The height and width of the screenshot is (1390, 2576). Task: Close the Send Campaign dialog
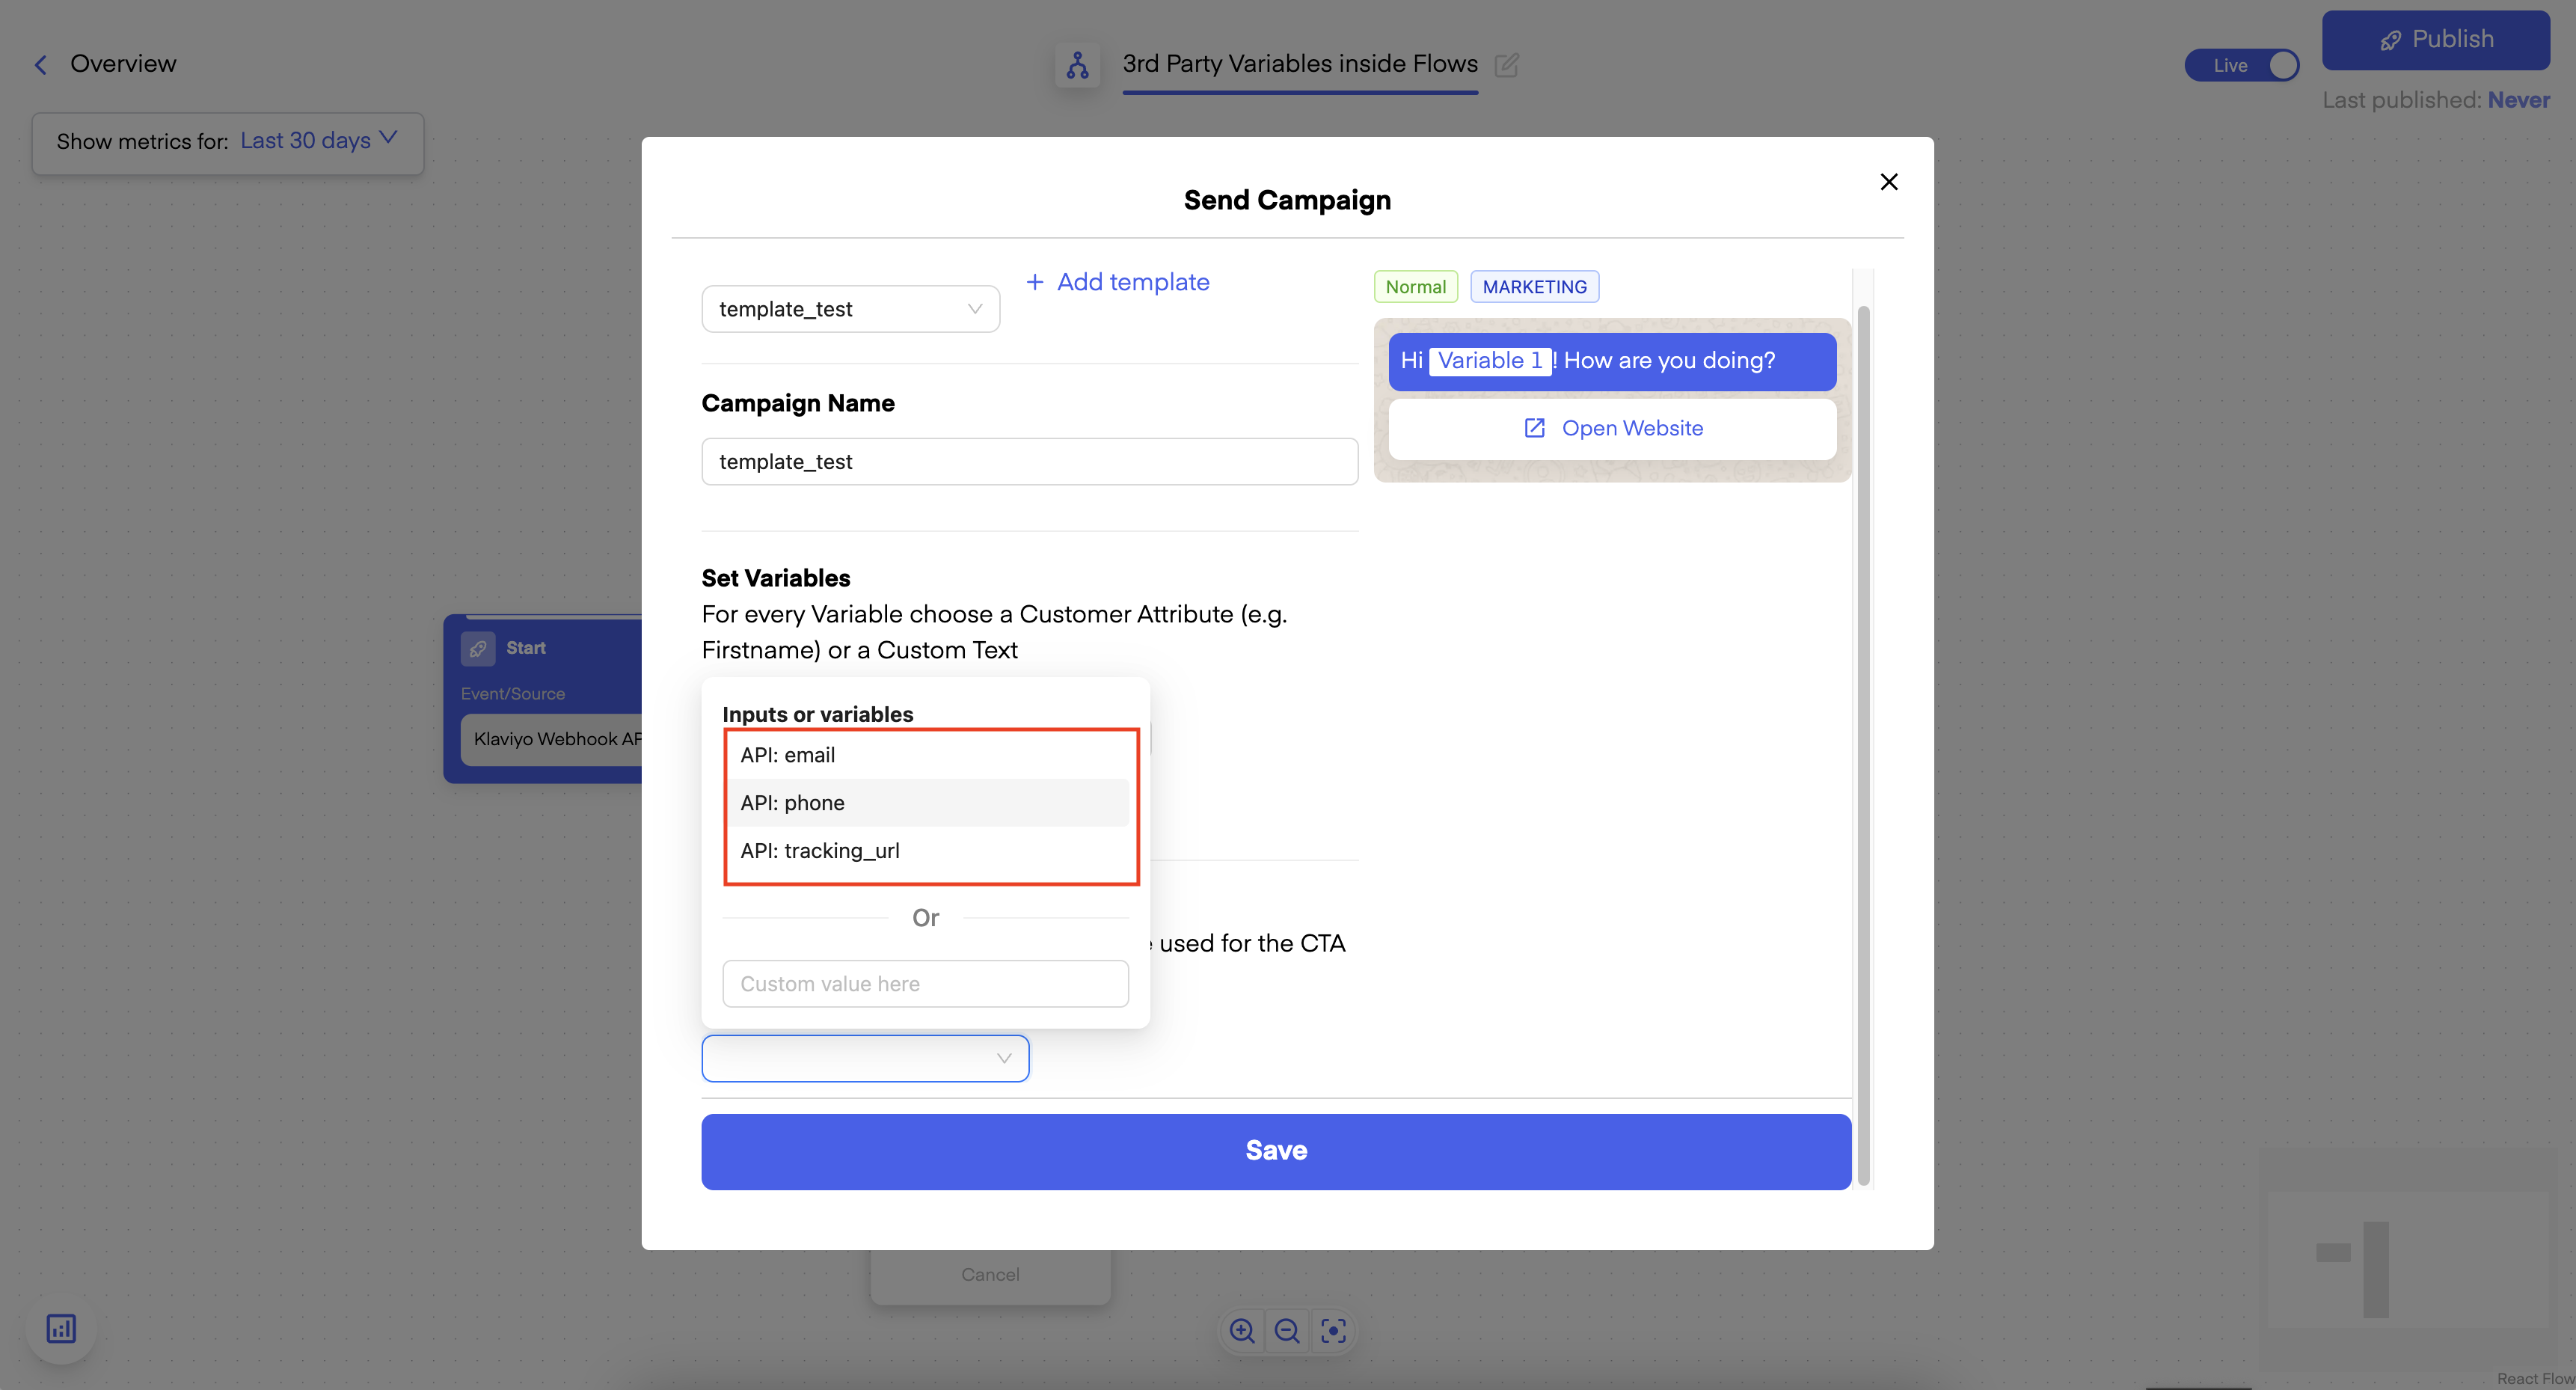coord(1888,182)
